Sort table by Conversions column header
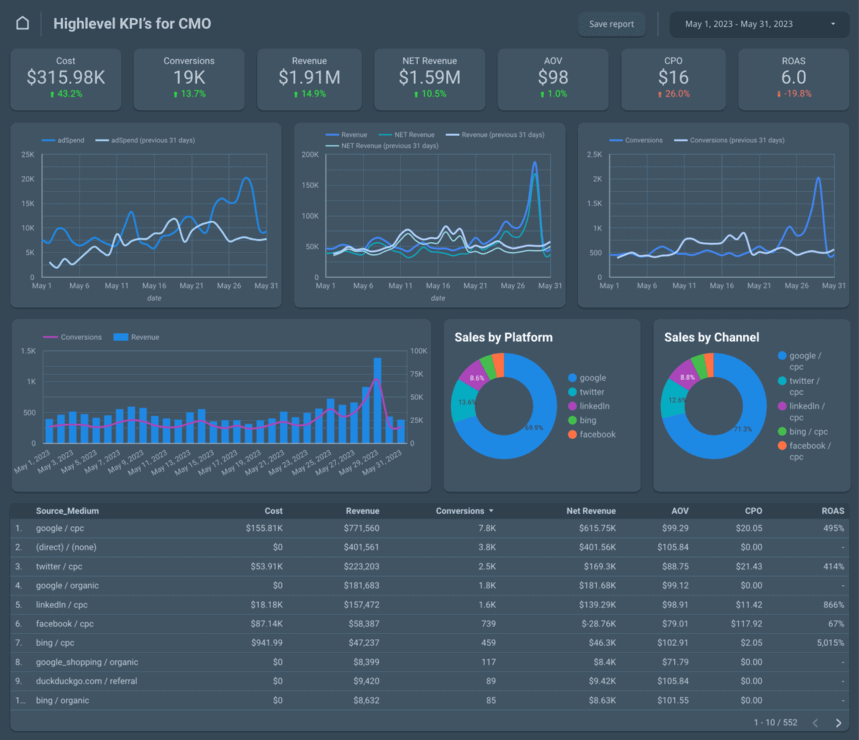This screenshot has height=740, width=859. [x=465, y=510]
